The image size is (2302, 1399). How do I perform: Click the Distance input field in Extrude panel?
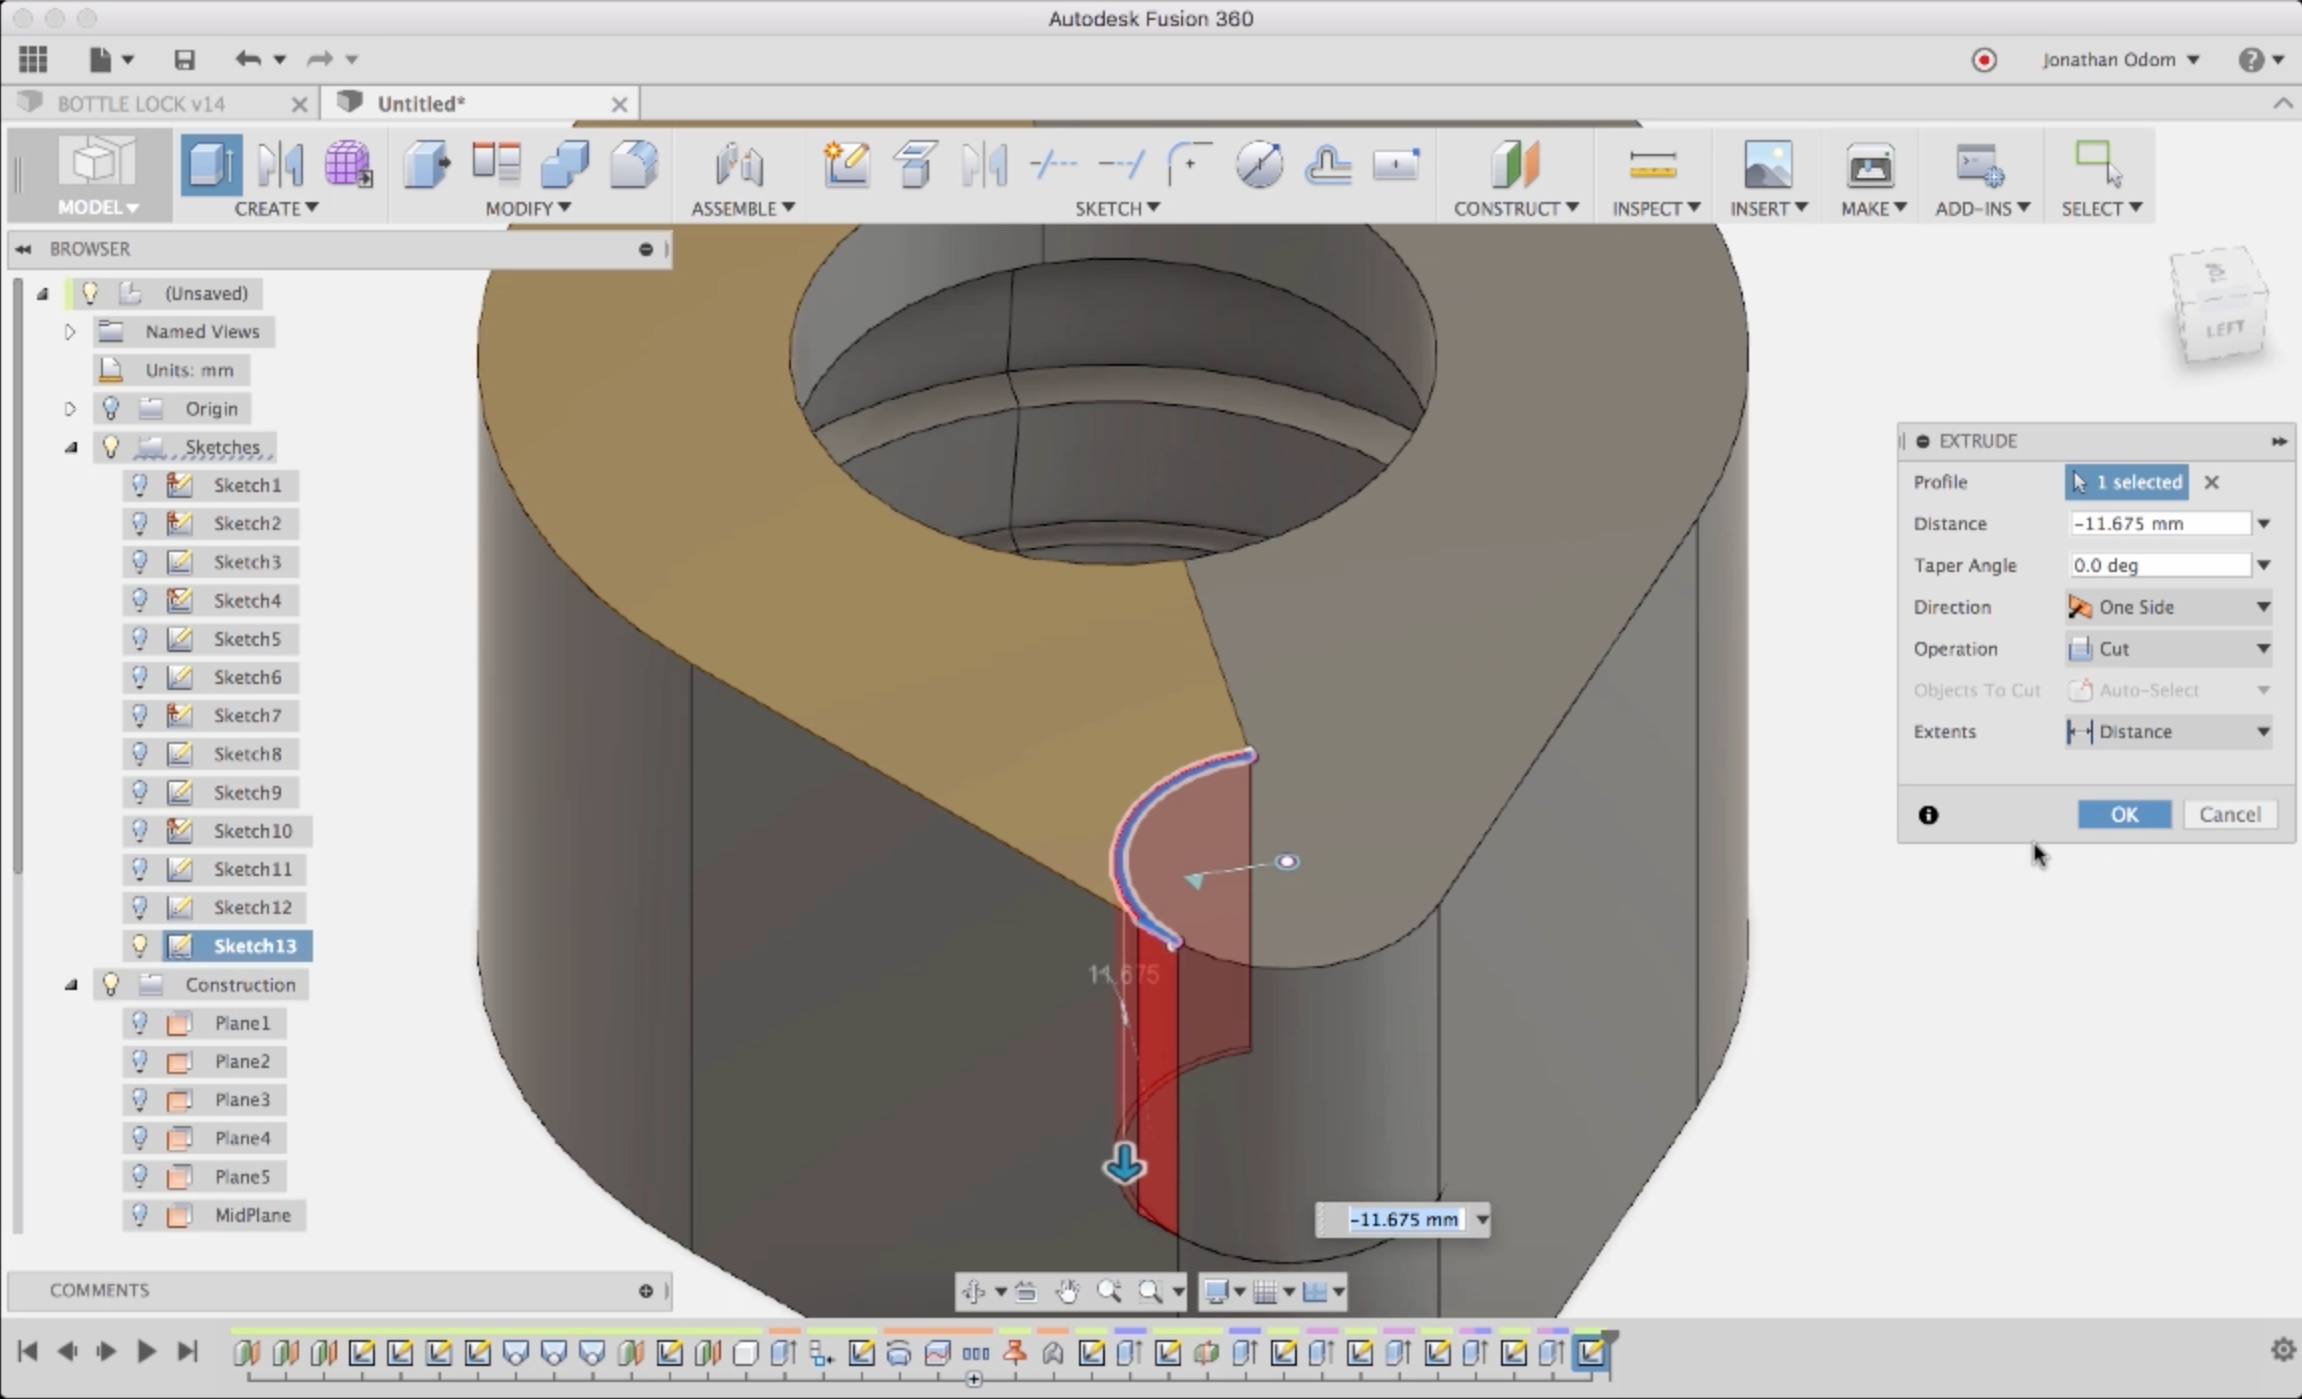(2158, 523)
